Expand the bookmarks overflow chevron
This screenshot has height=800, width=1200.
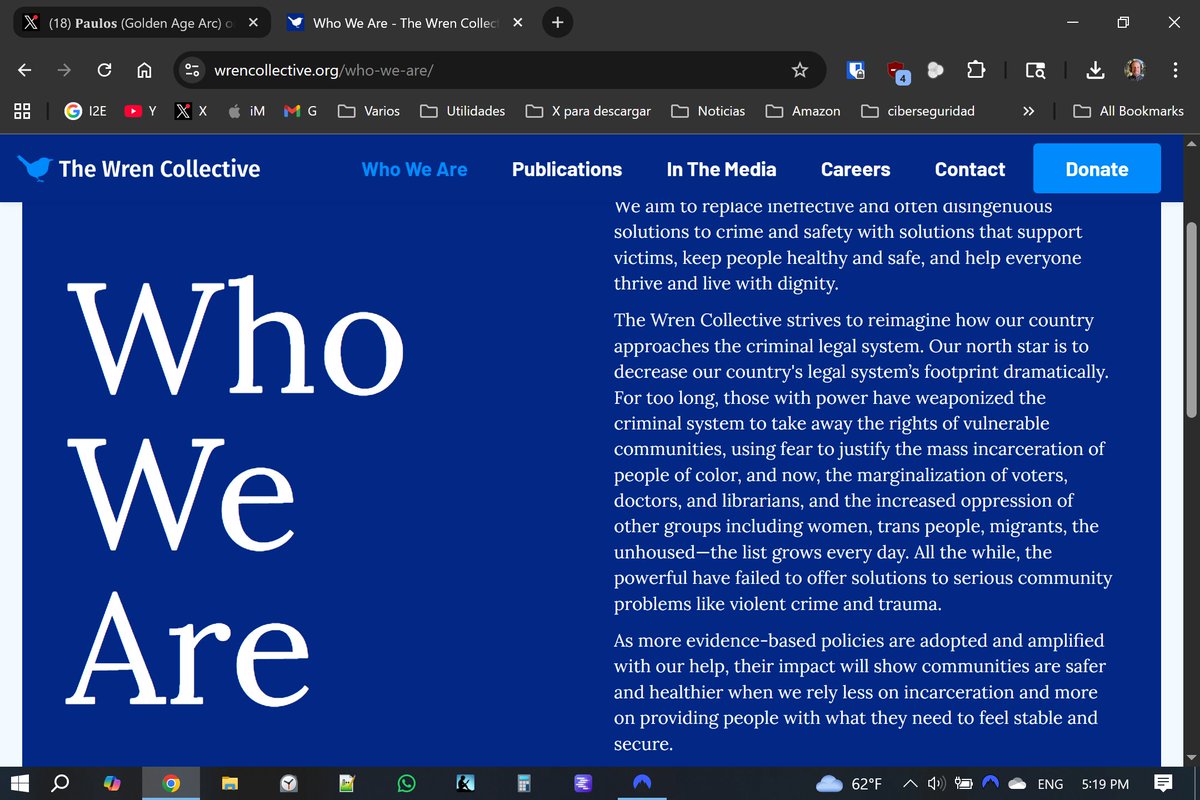(1029, 111)
